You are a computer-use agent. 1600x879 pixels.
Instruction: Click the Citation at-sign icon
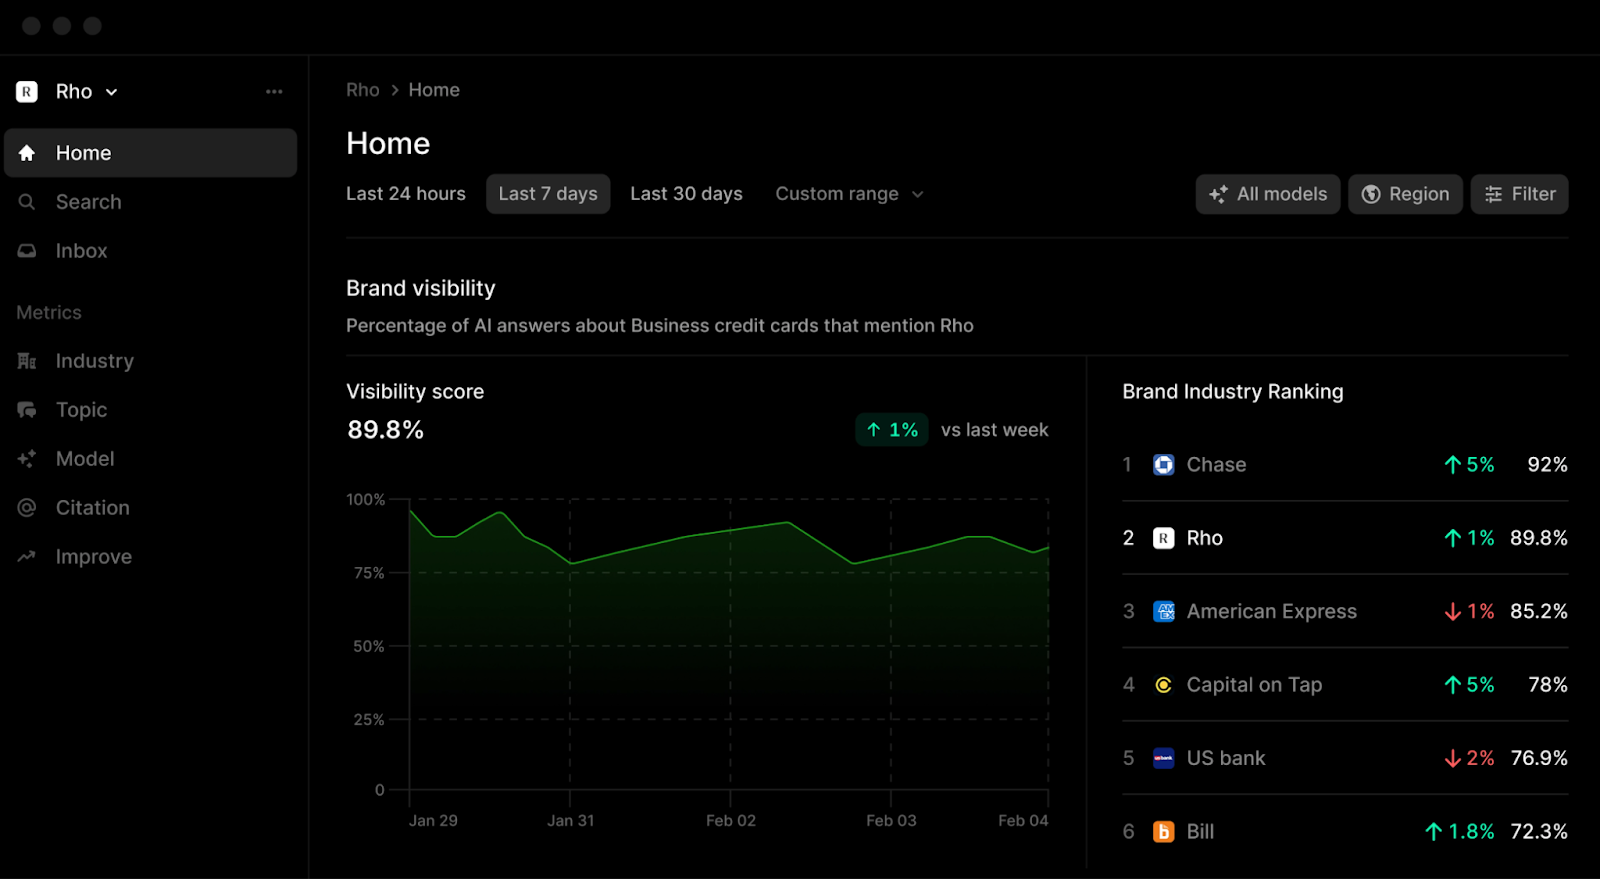27,508
